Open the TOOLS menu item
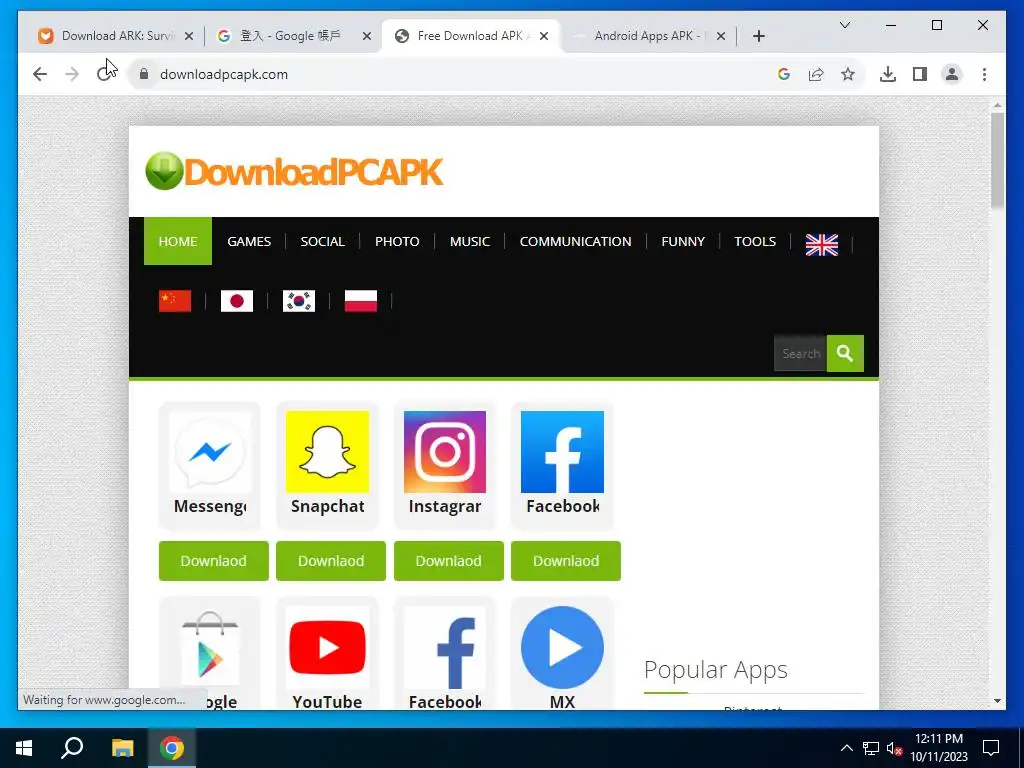 click(755, 241)
